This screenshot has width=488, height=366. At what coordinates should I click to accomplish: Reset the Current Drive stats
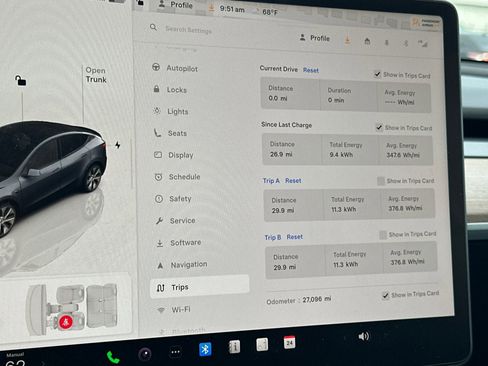click(x=311, y=70)
